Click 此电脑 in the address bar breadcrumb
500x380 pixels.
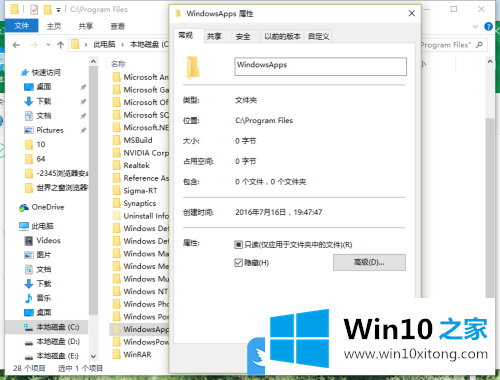click(104, 45)
